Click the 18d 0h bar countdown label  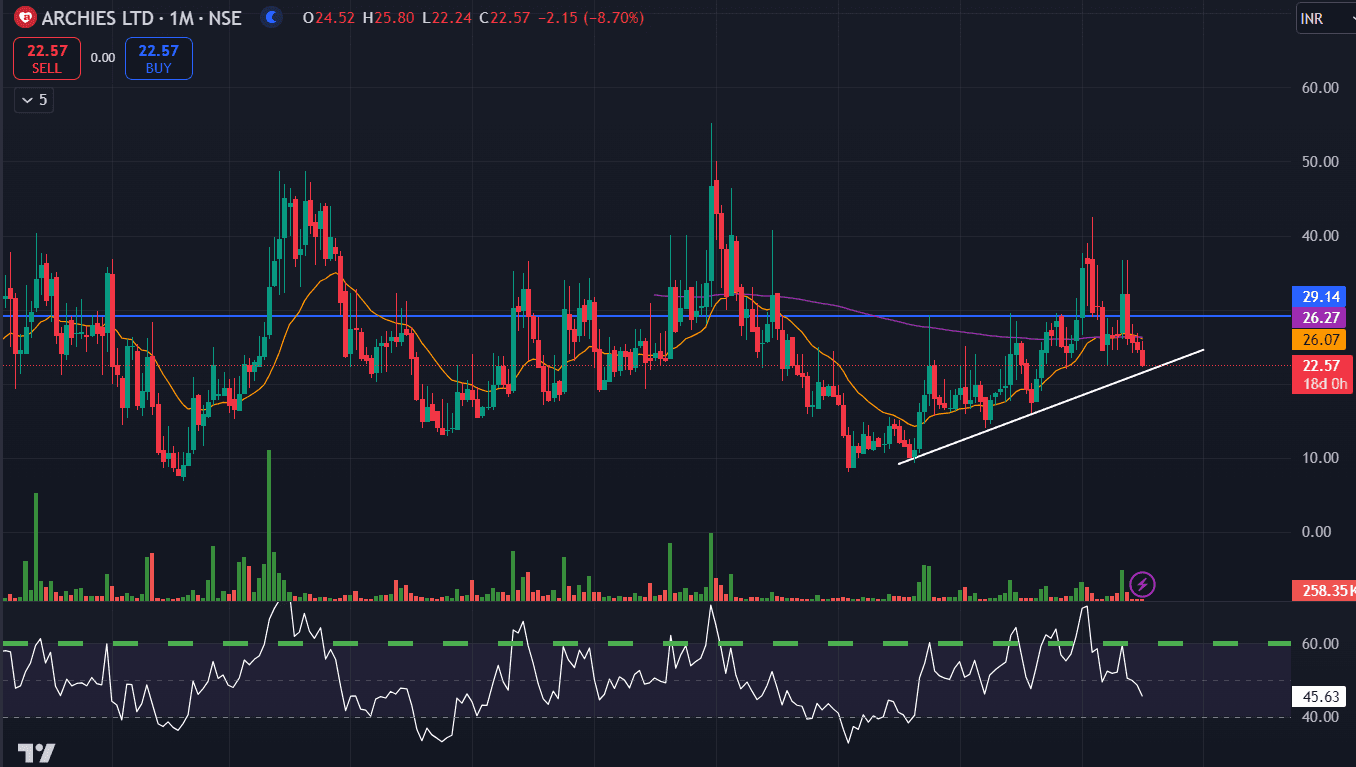point(1323,384)
